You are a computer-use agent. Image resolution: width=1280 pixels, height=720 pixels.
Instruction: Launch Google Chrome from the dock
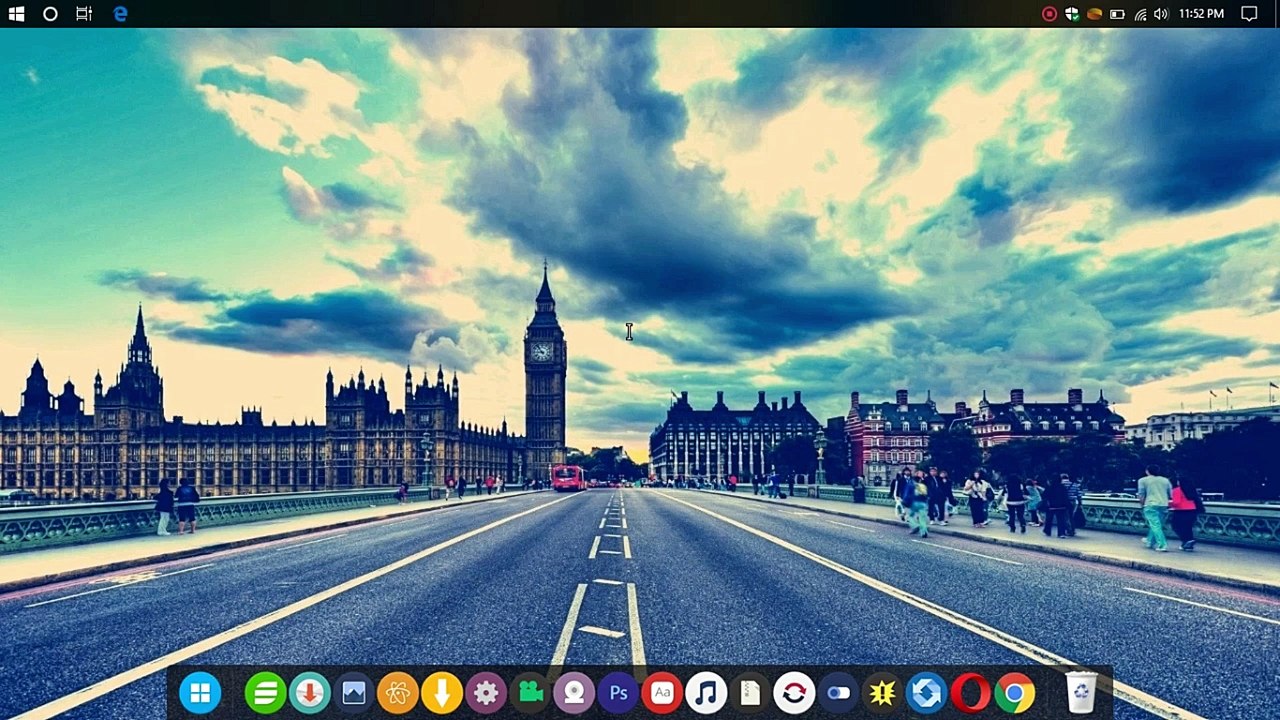click(1014, 692)
